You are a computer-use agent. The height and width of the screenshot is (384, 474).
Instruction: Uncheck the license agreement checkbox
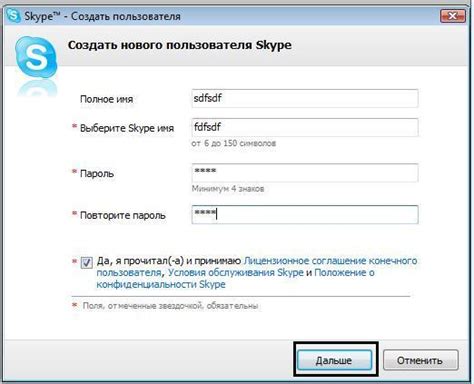pyautogui.click(x=87, y=263)
